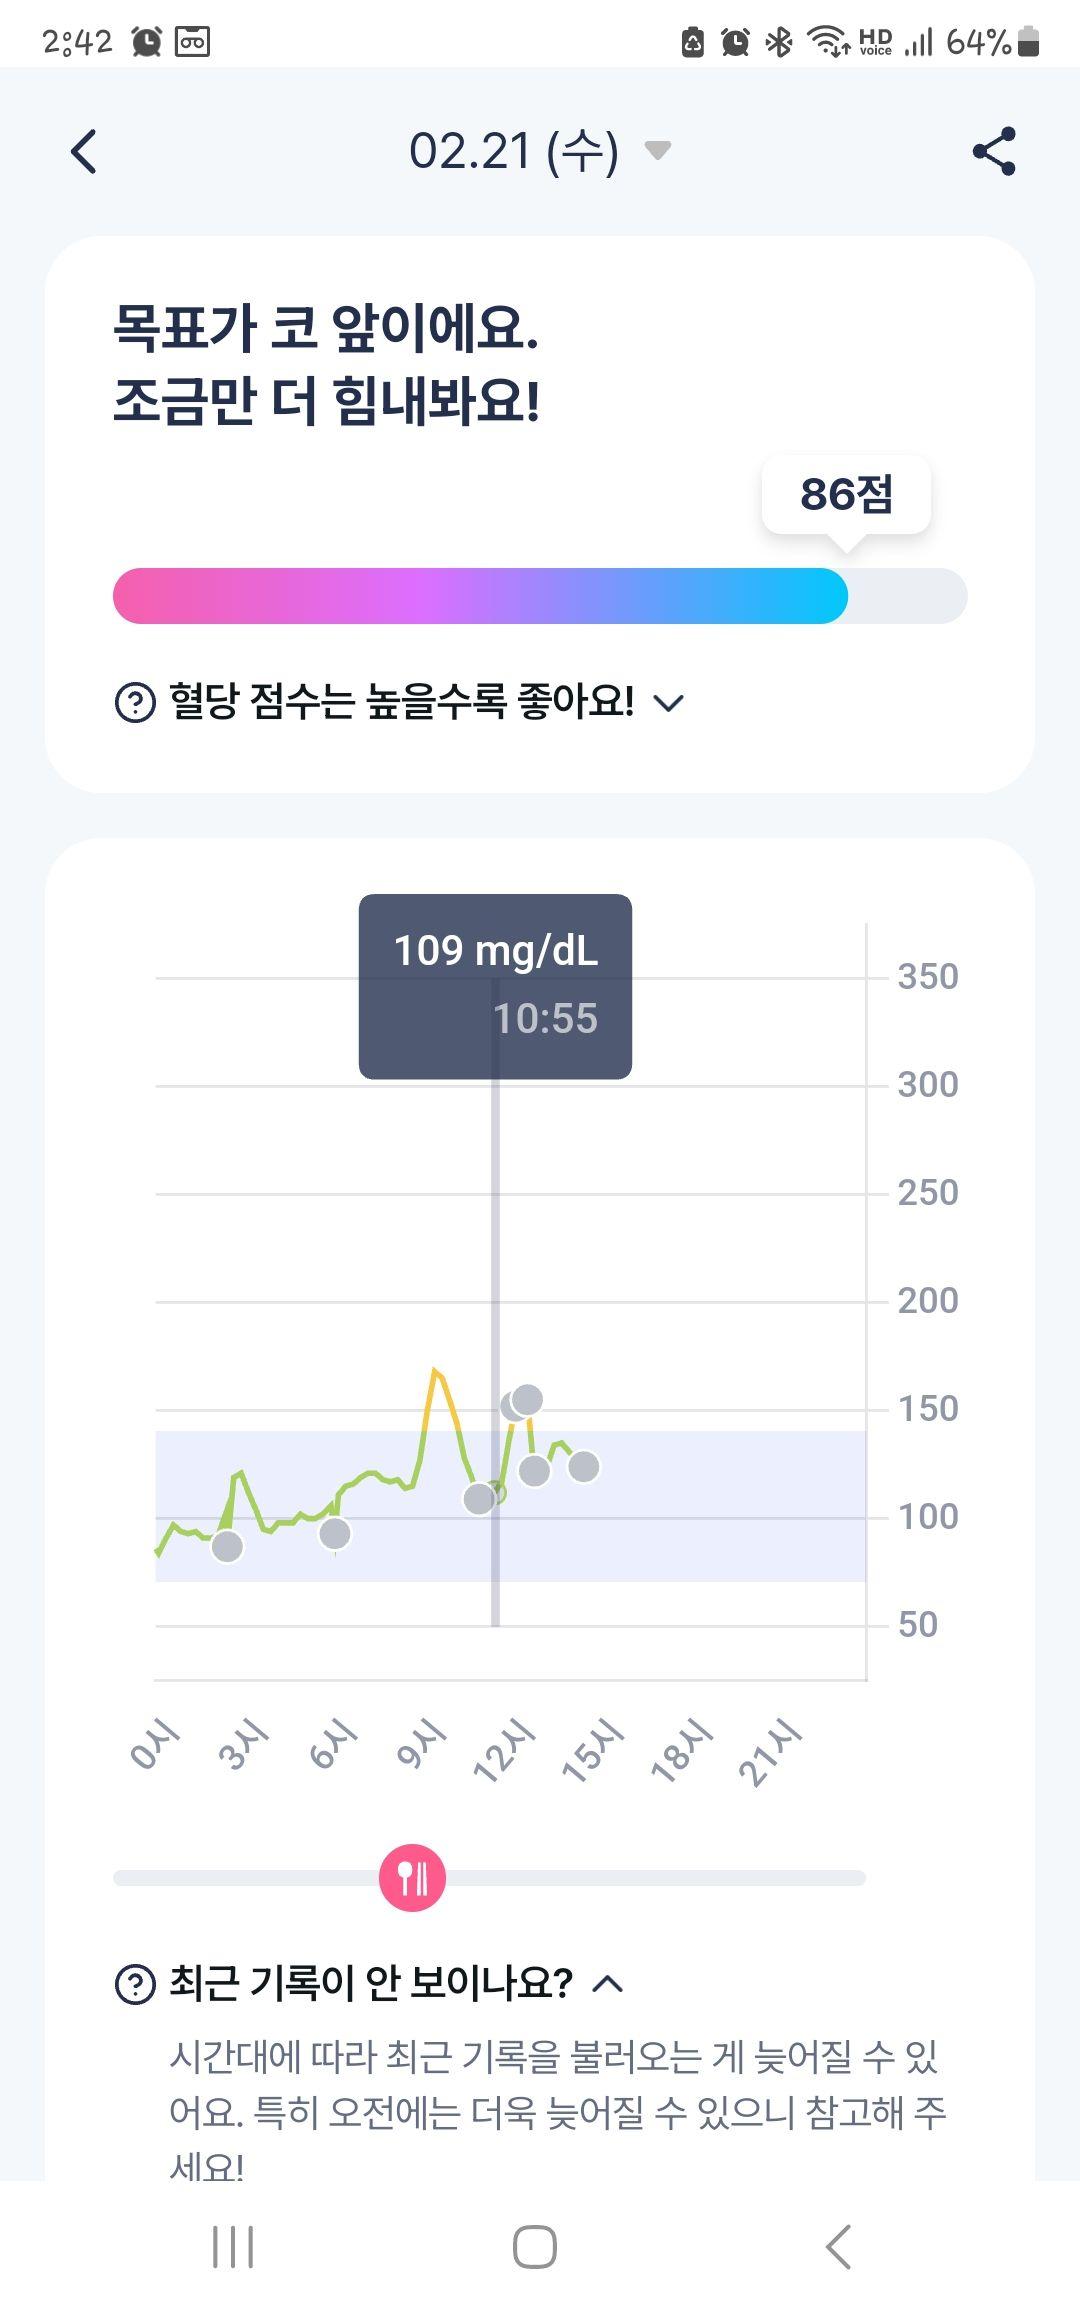Tap the question mark icon beside 혈당 점수는
The height and width of the screenshot is (2316, 1080).
[135, 702]
